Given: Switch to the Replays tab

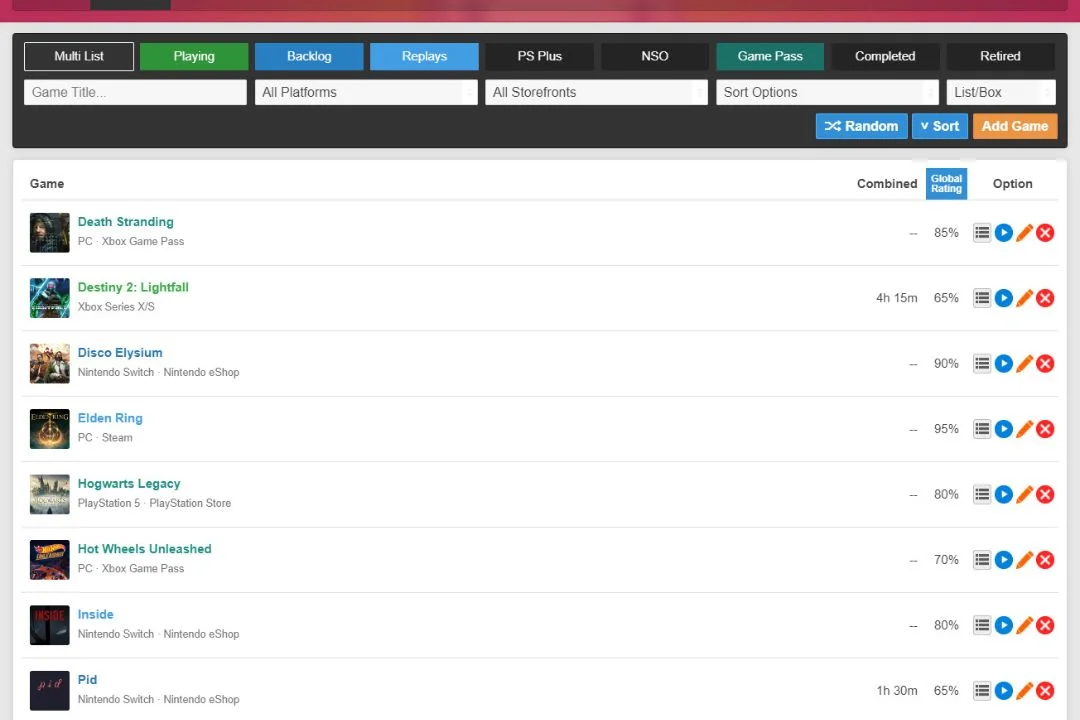Looking at the screenshot, I should (424, 56).
